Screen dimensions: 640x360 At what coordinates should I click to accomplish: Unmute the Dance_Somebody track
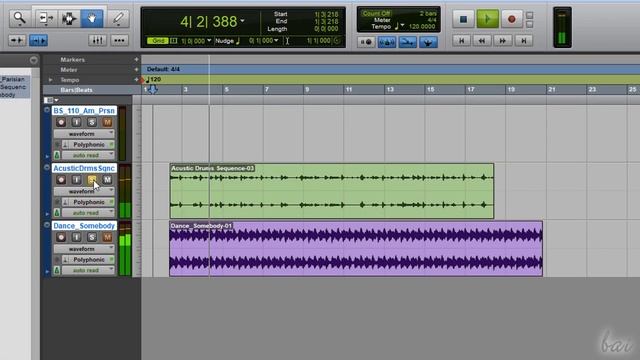click(107, 237)
